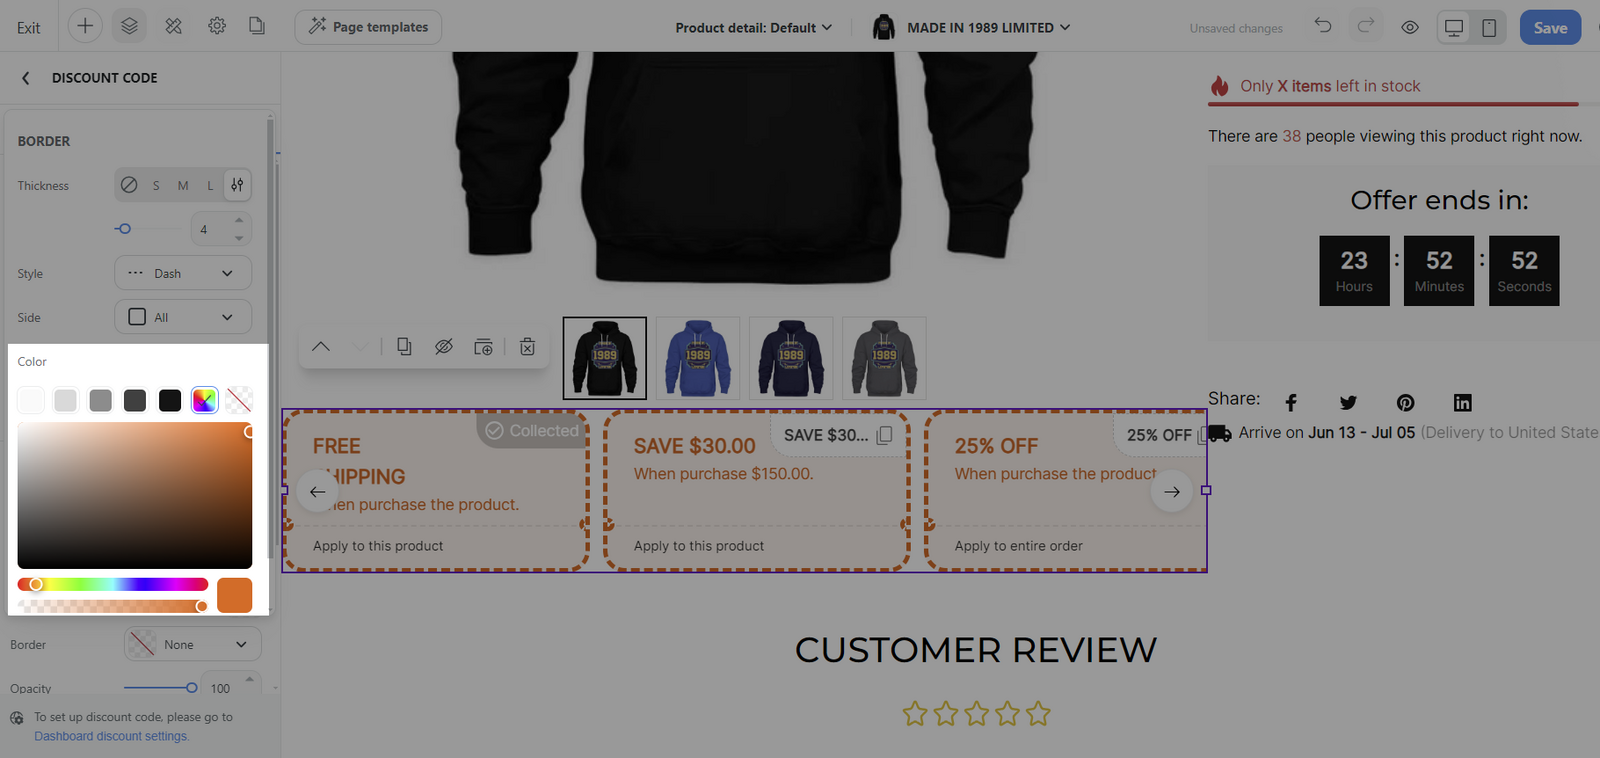Click the add element plus icon
This screenshot has height=758, width=1600.
(85, 27)
